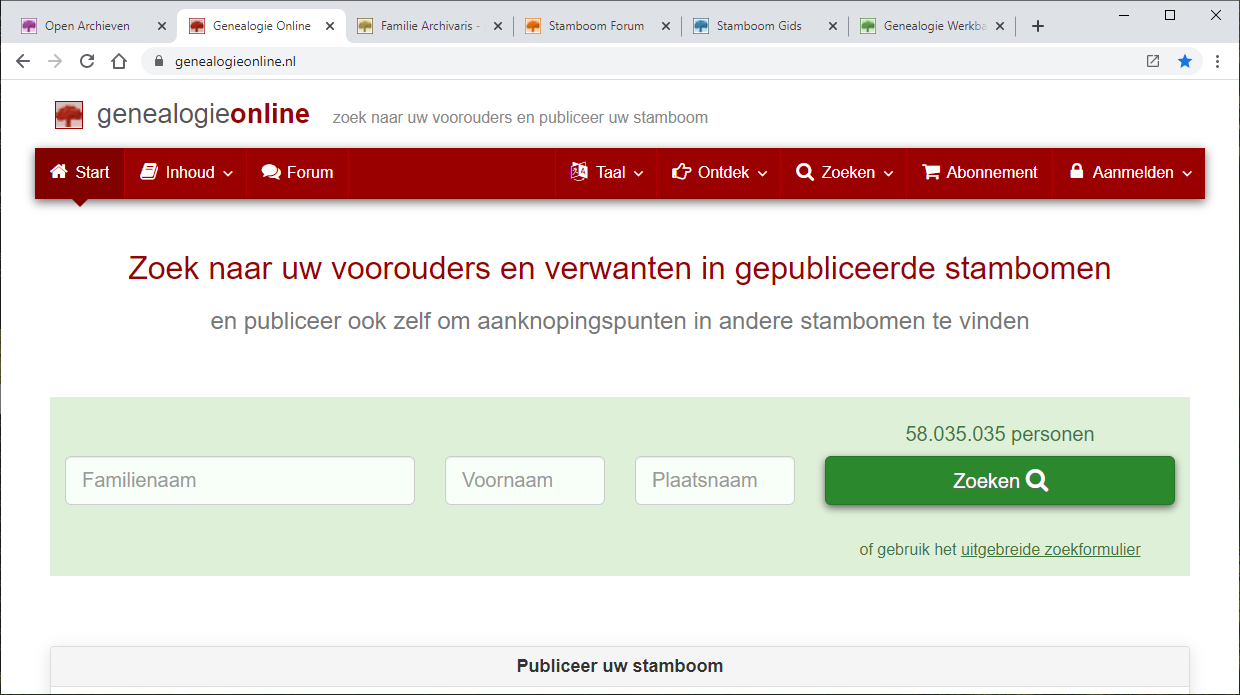Close the Familie Archivaris tab
Image resolution: width=1240 pixels, height=695 pixels.
click(x=498, y=26)
